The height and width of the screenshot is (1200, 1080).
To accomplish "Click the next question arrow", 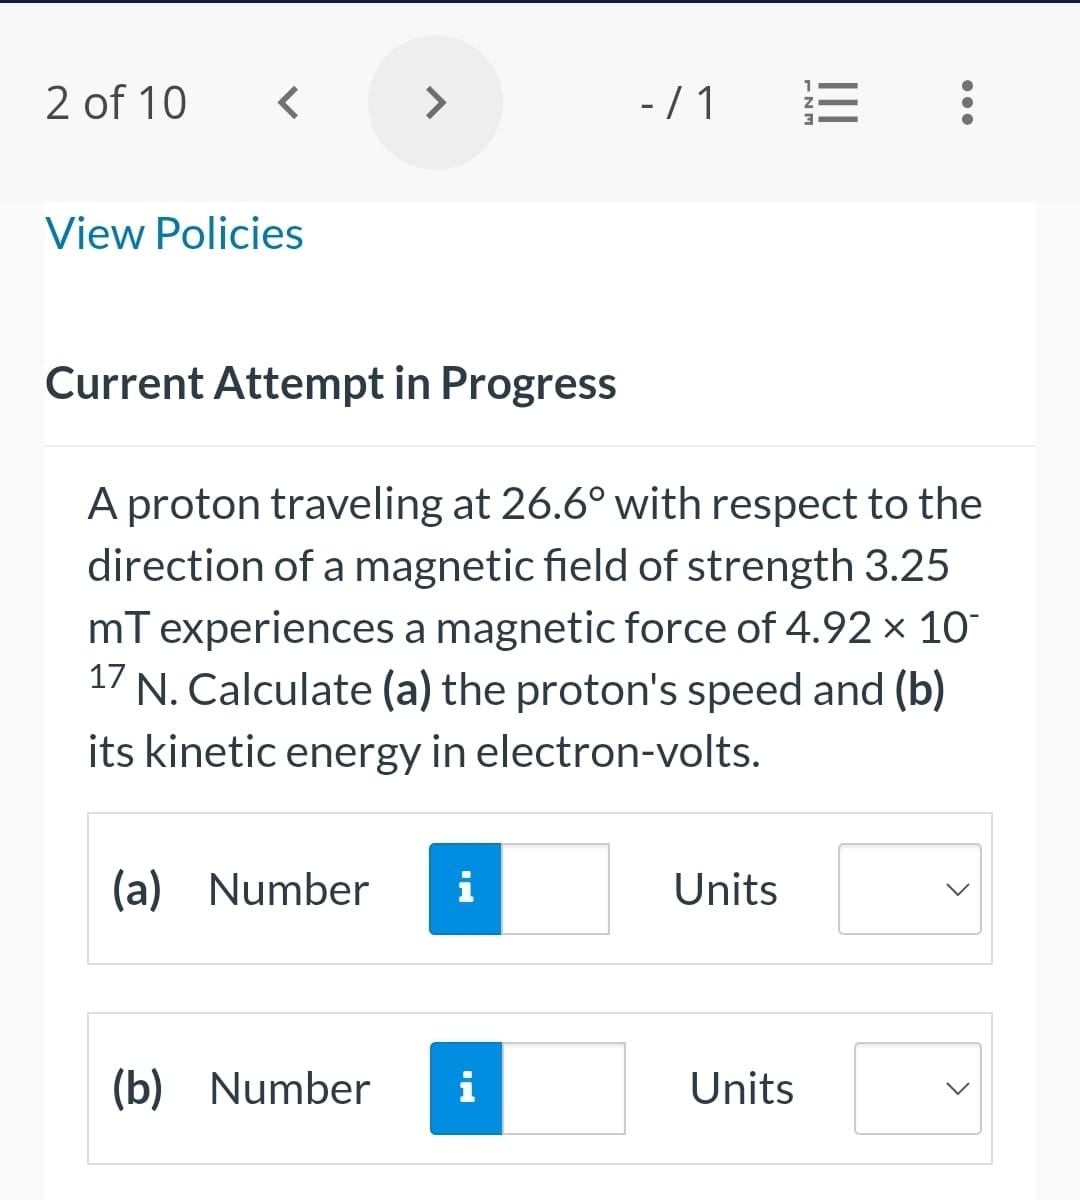I will (434, 102).
